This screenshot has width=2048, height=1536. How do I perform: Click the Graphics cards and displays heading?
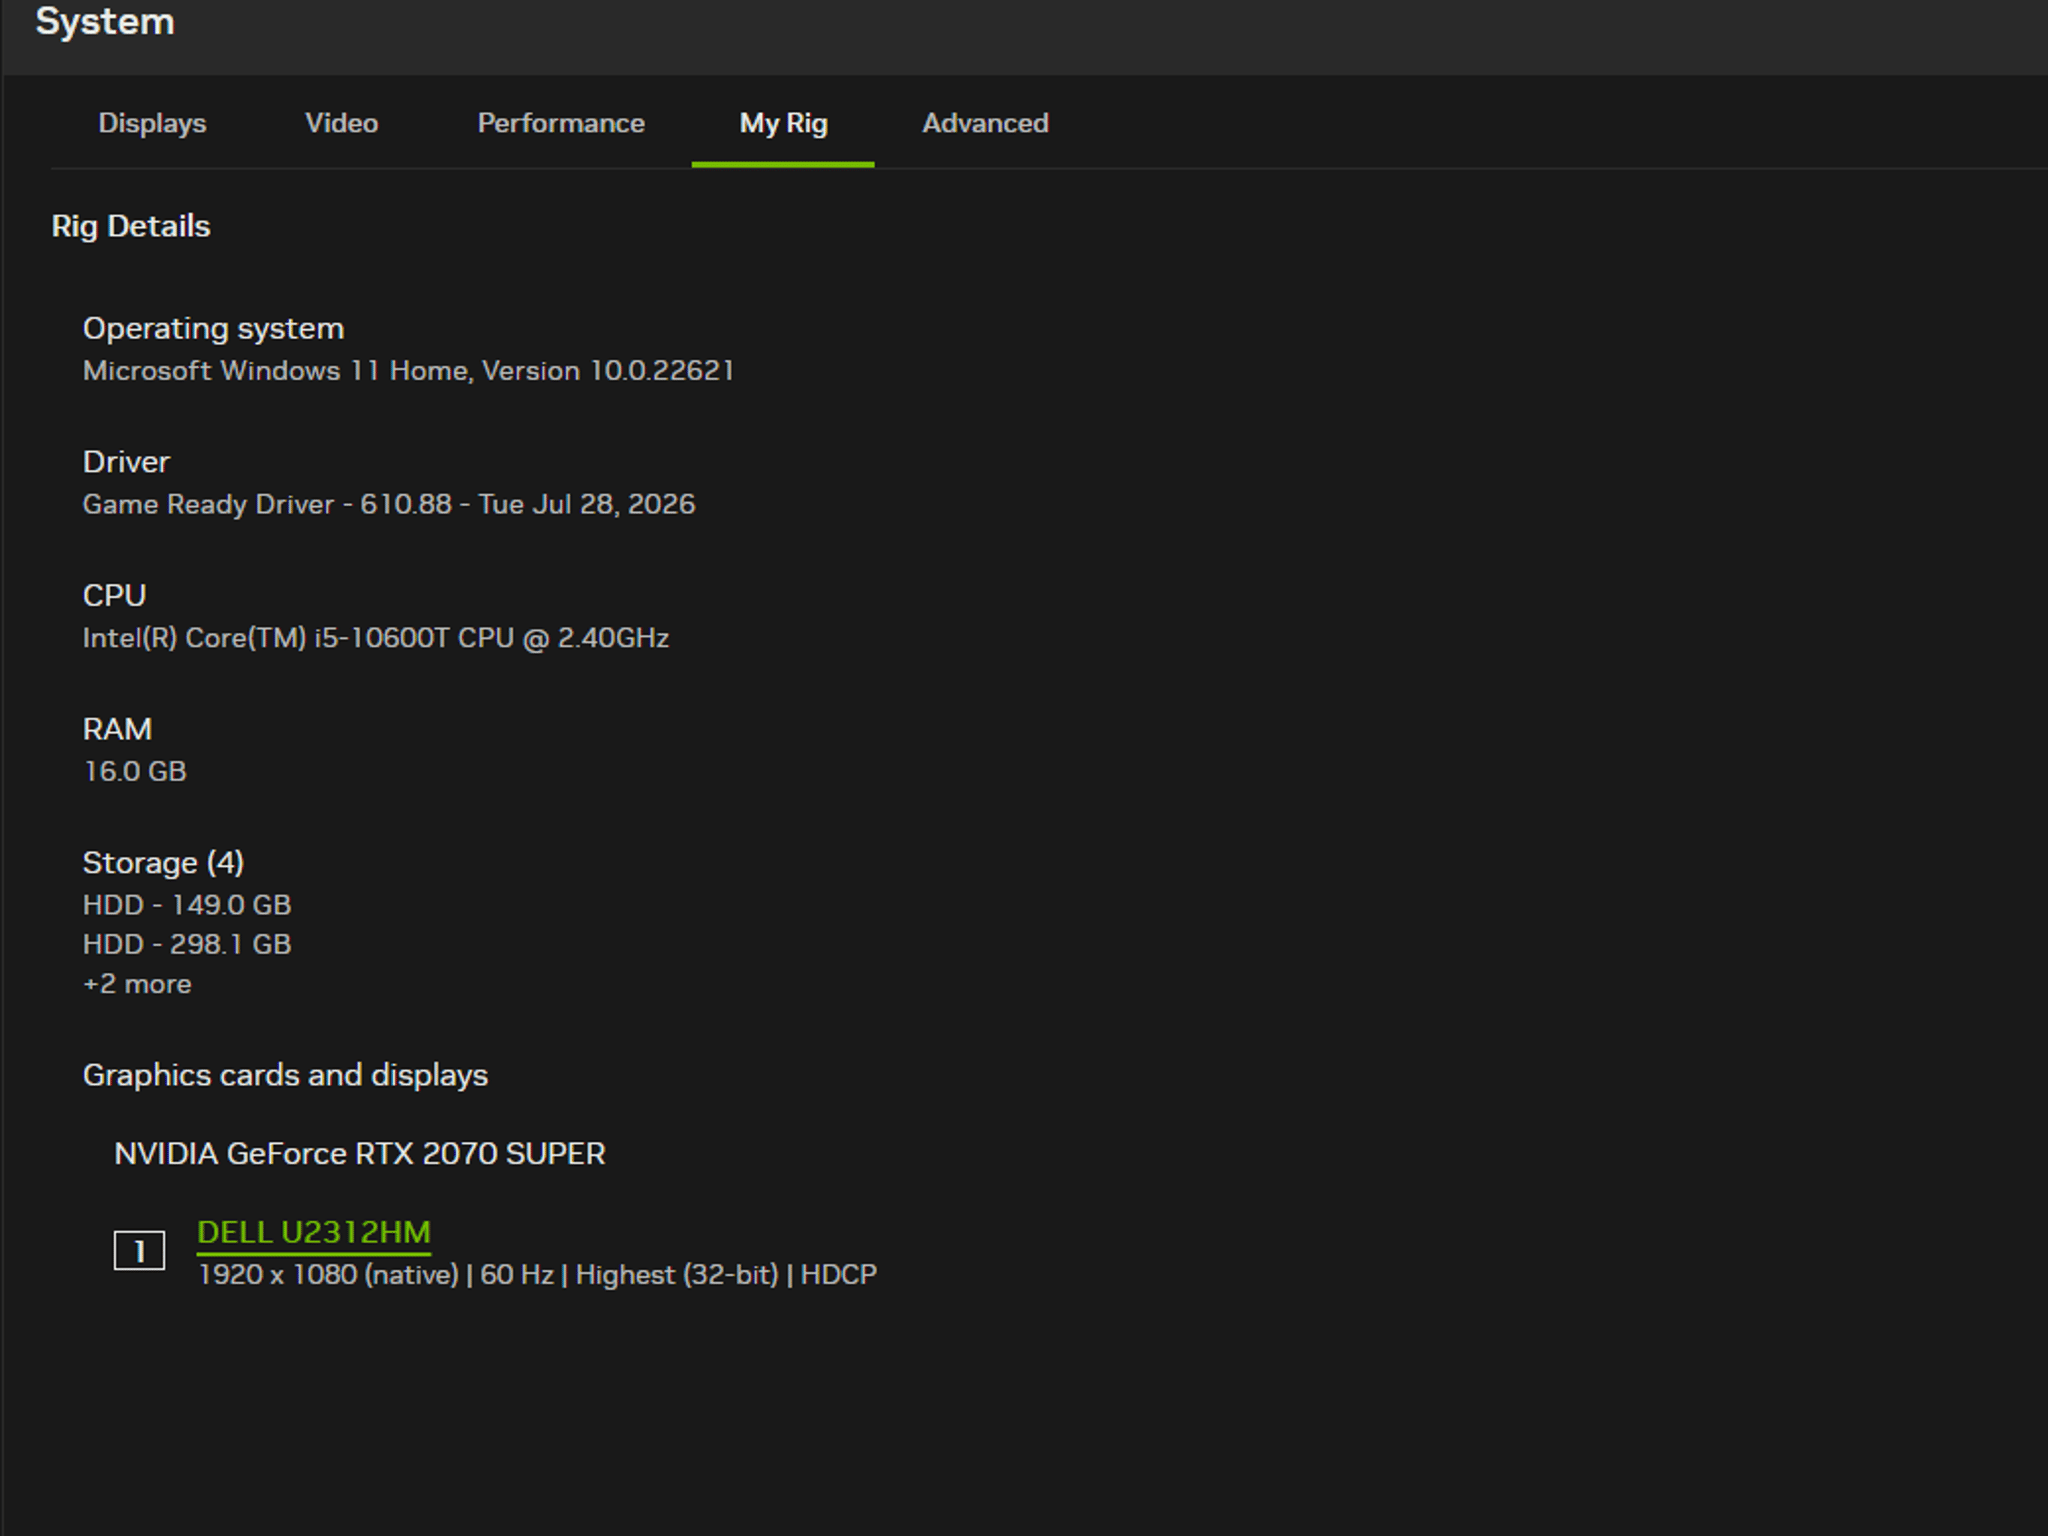coord(286,1075)
